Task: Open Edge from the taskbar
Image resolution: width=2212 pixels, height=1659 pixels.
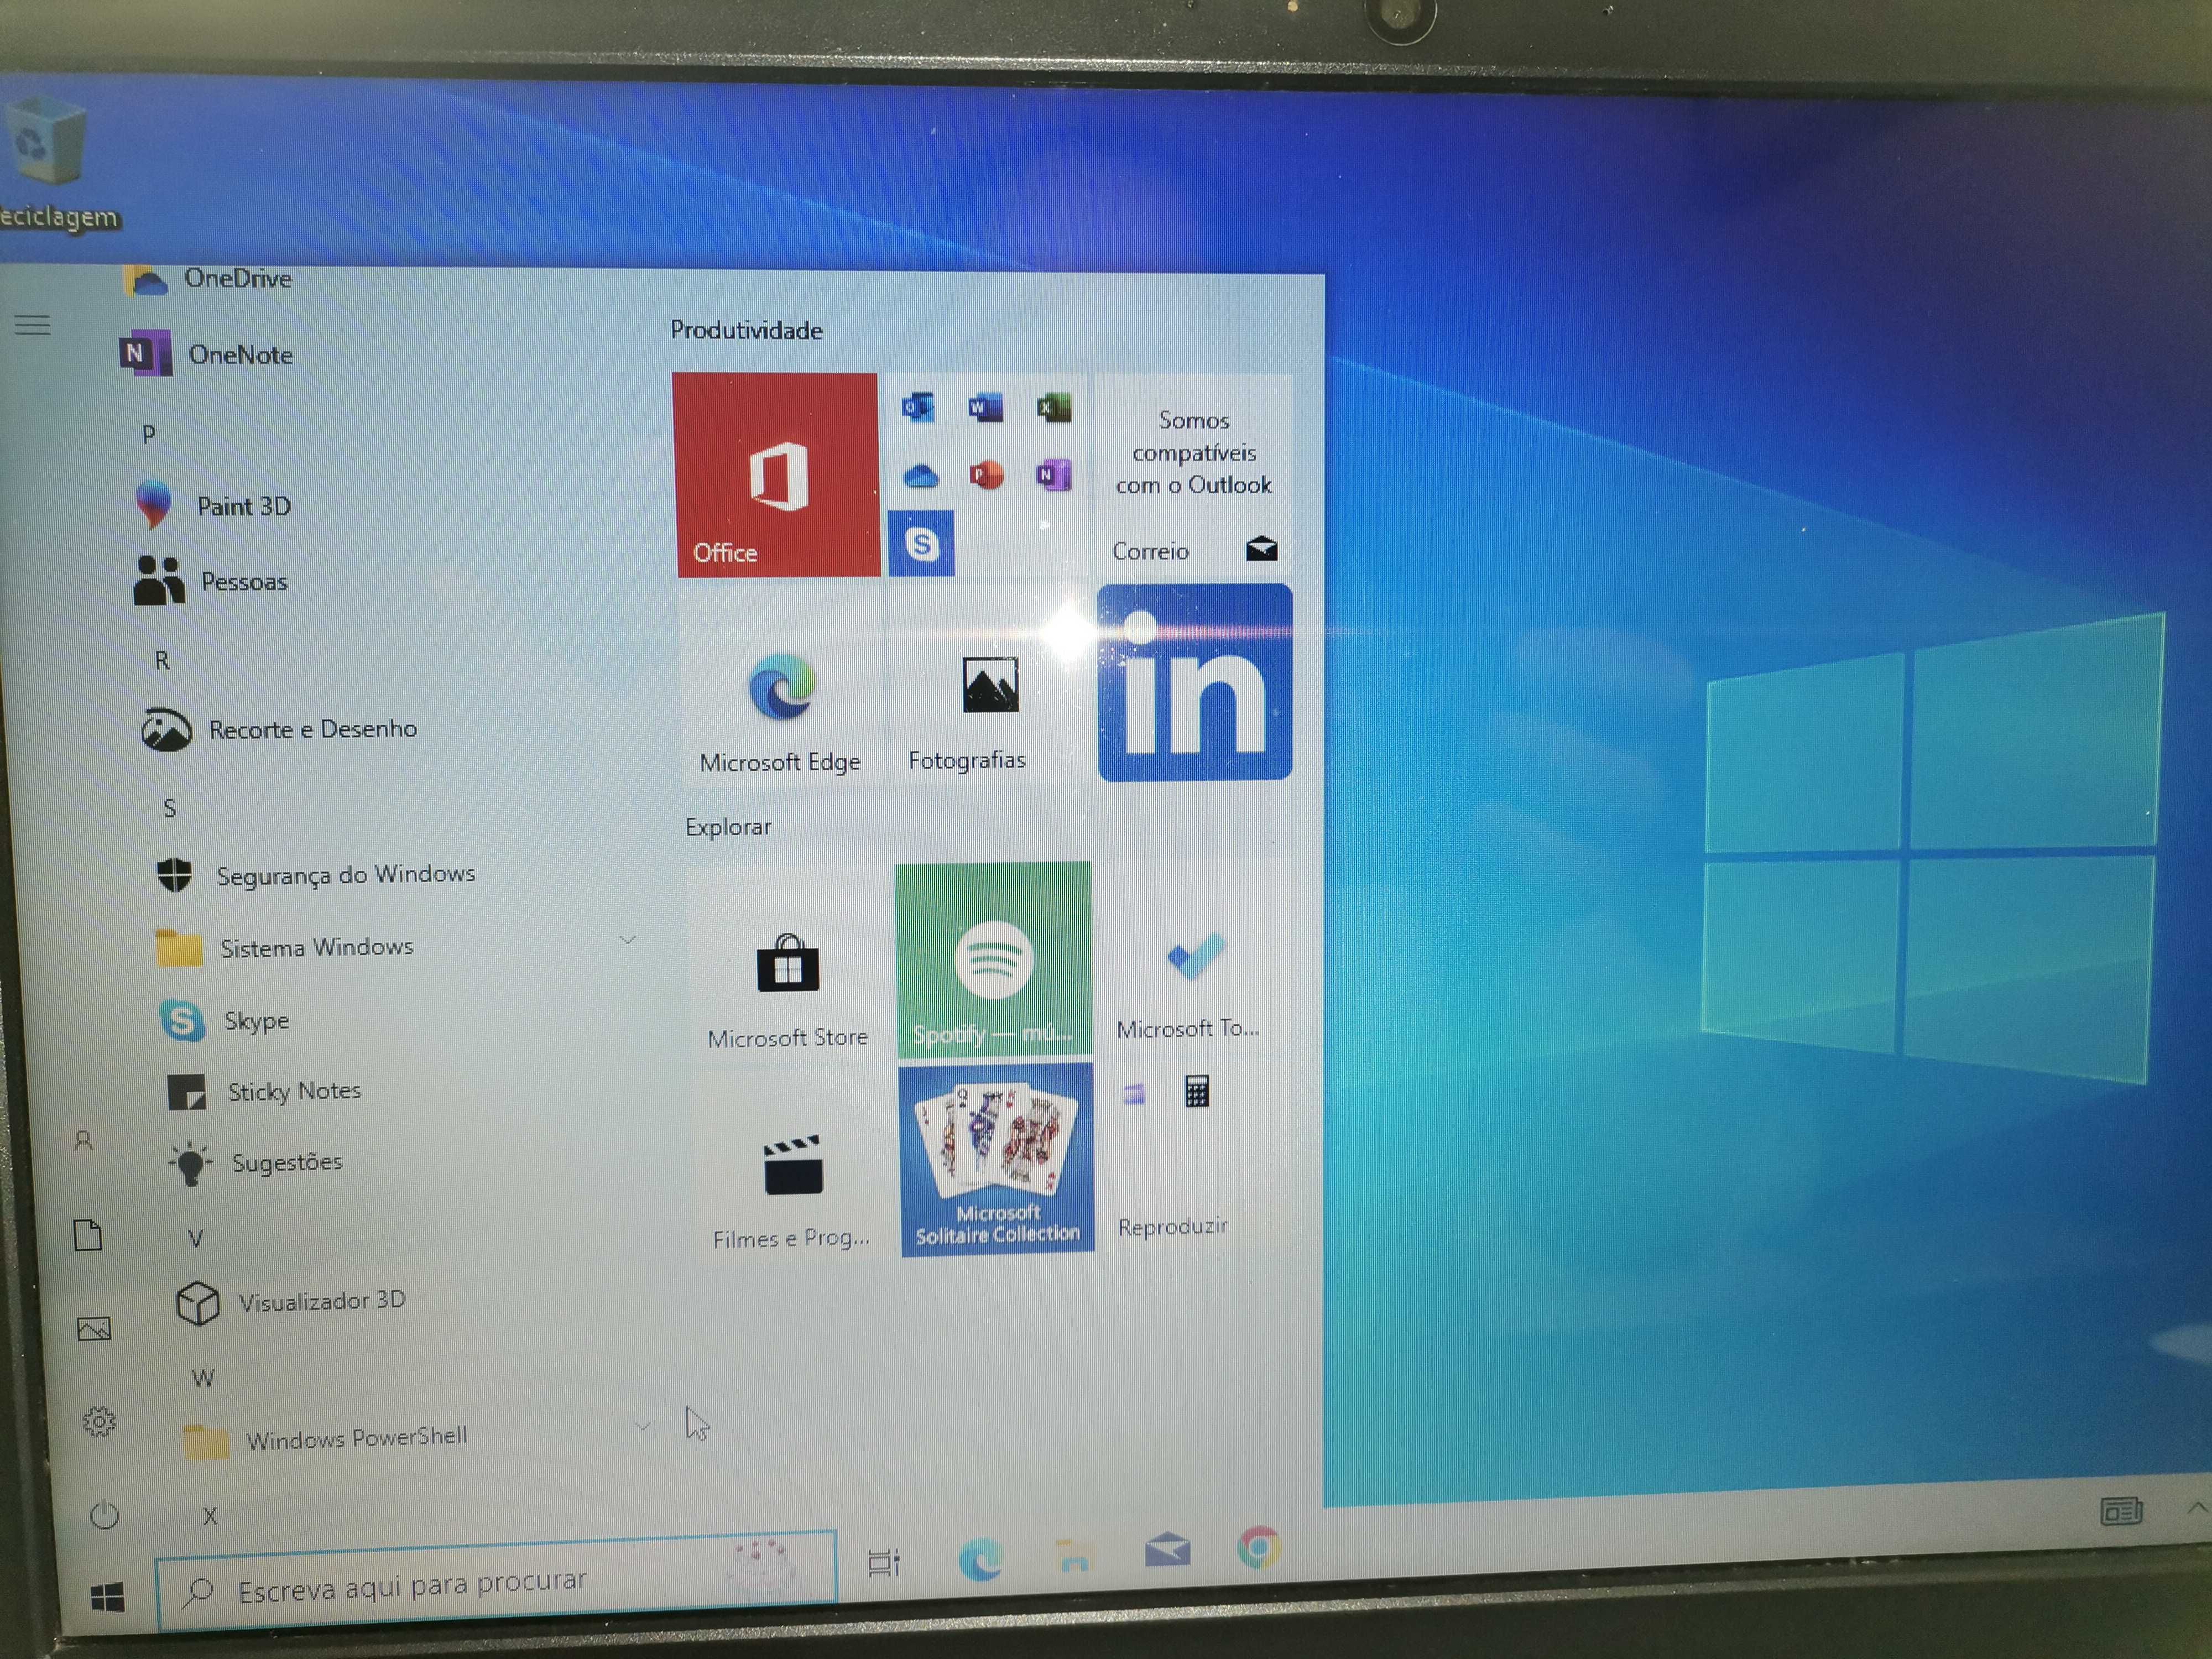Action: (x=981, y=1558)
